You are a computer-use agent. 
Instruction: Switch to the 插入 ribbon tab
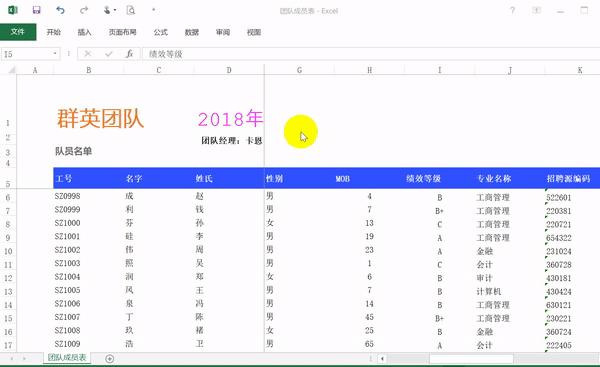[x=85, y=32]
